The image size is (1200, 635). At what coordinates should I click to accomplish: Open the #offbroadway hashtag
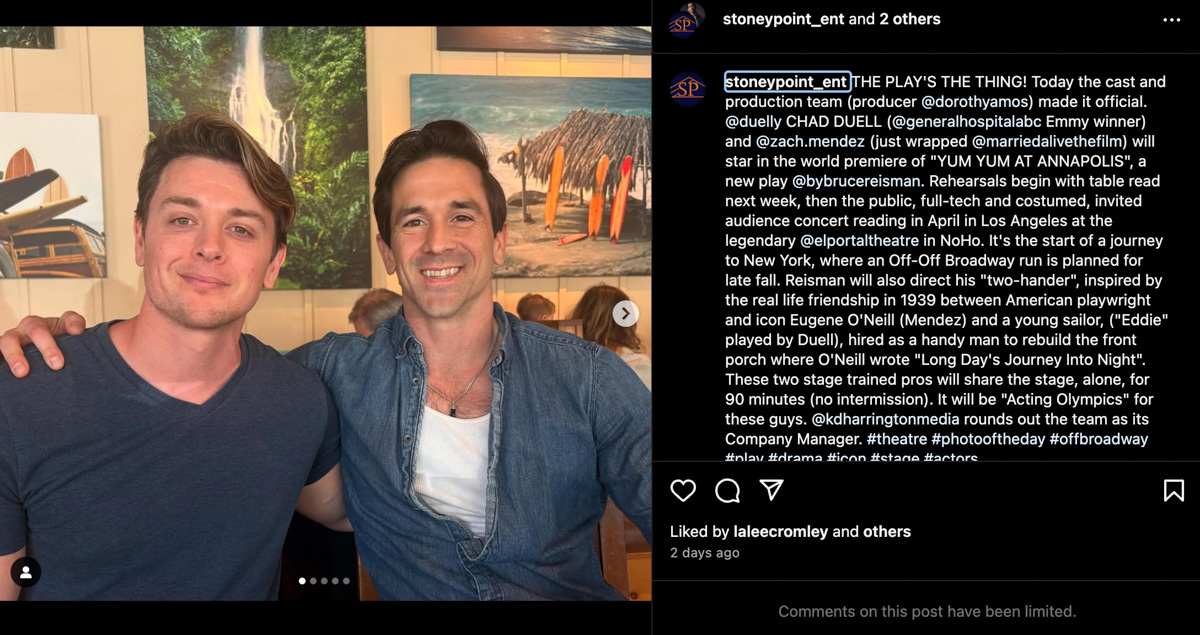tap(1098, 439)
